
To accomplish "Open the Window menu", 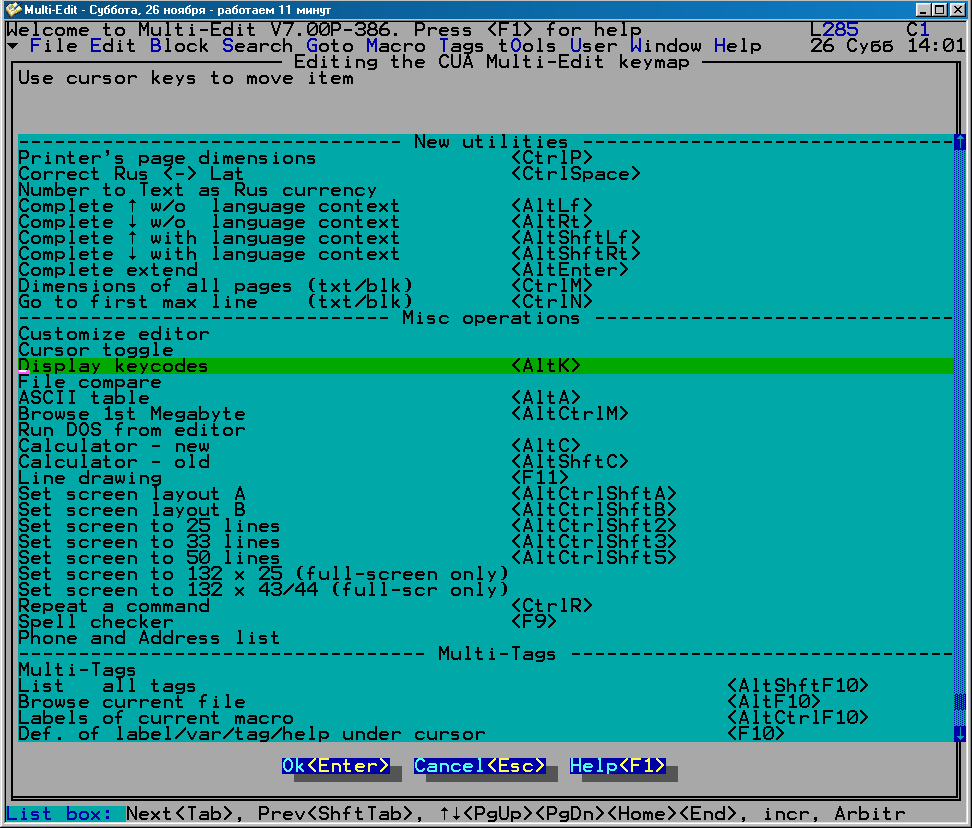I will 666,46.
